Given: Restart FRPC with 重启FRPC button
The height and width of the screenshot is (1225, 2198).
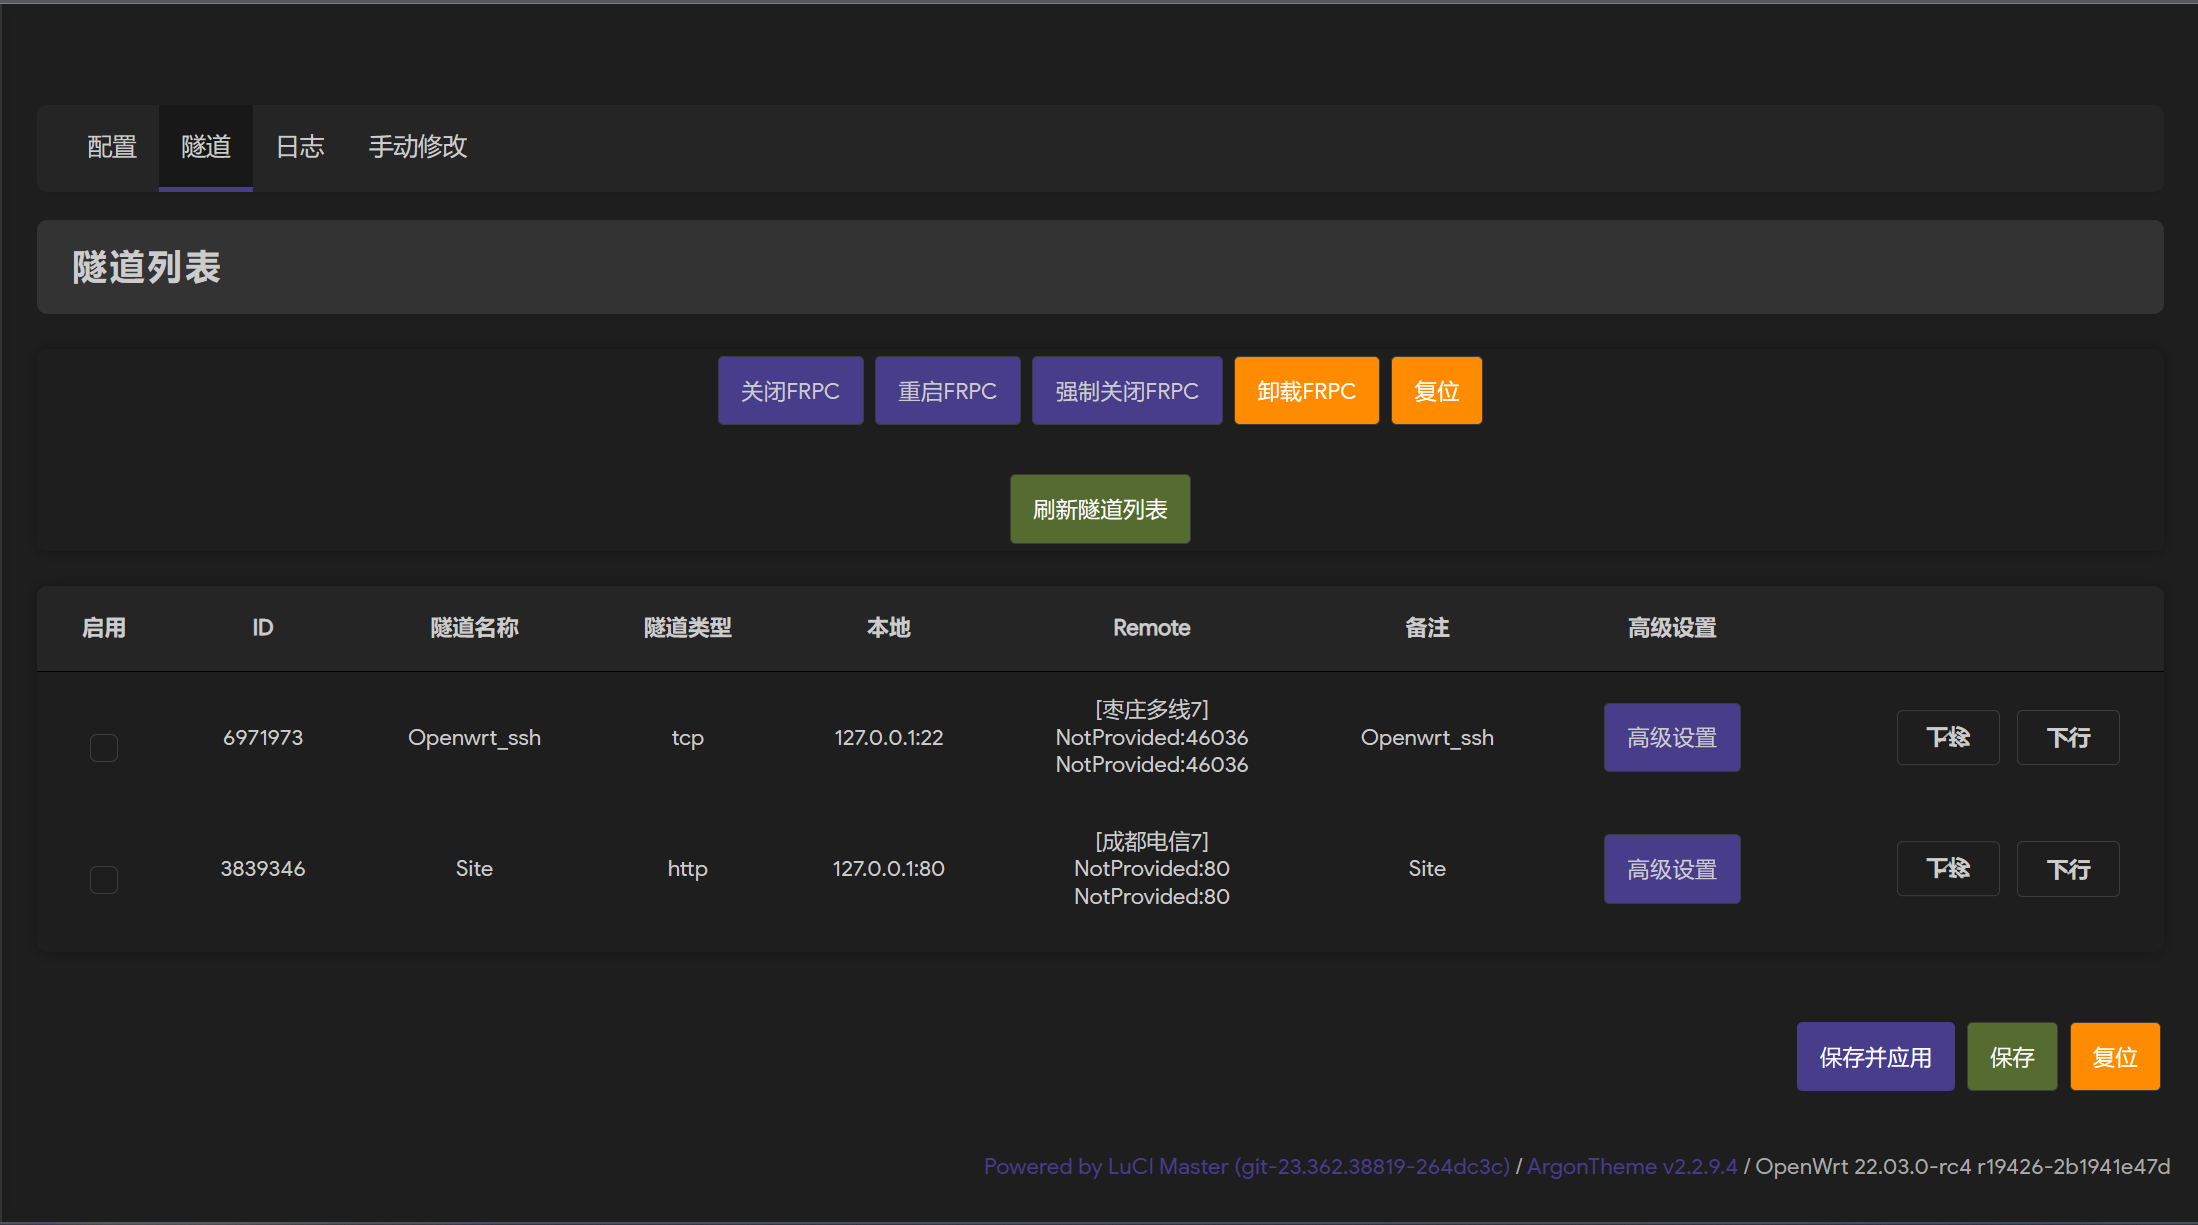Looking at the screenshot, I should [947, 391].
